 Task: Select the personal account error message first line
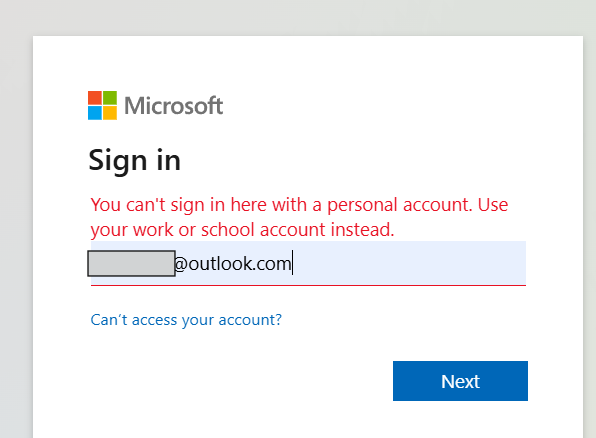[x=299, y=205]
